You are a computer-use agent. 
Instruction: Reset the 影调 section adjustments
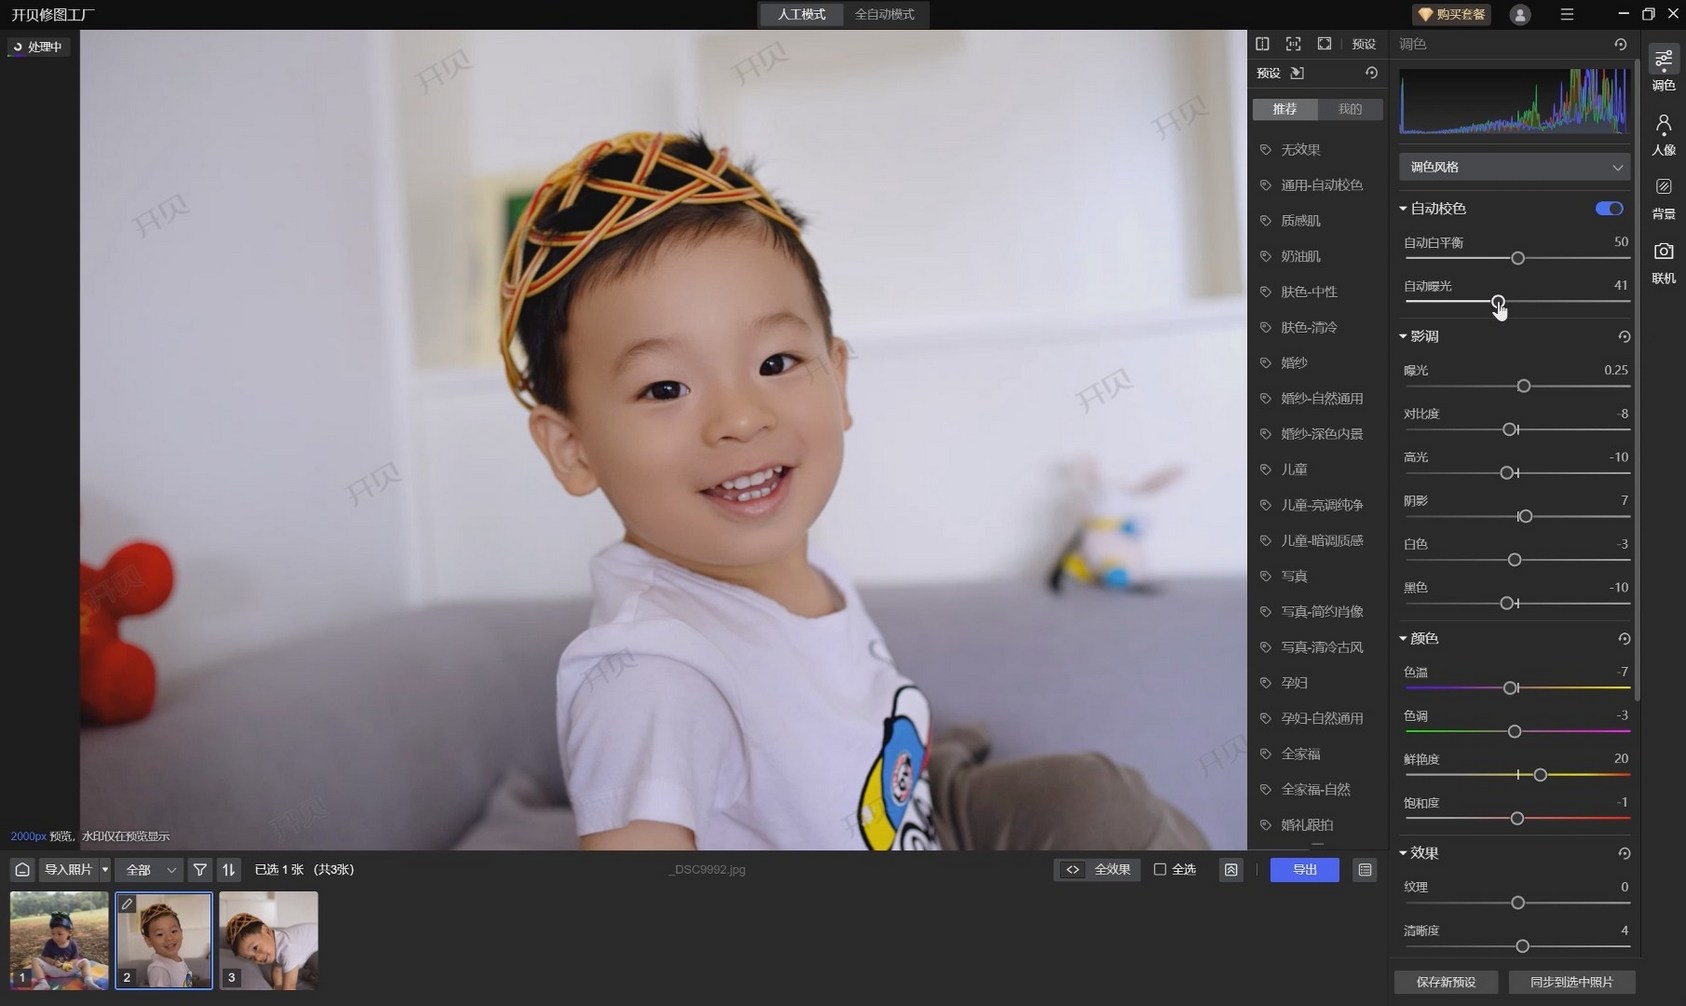pos(1624,337)
